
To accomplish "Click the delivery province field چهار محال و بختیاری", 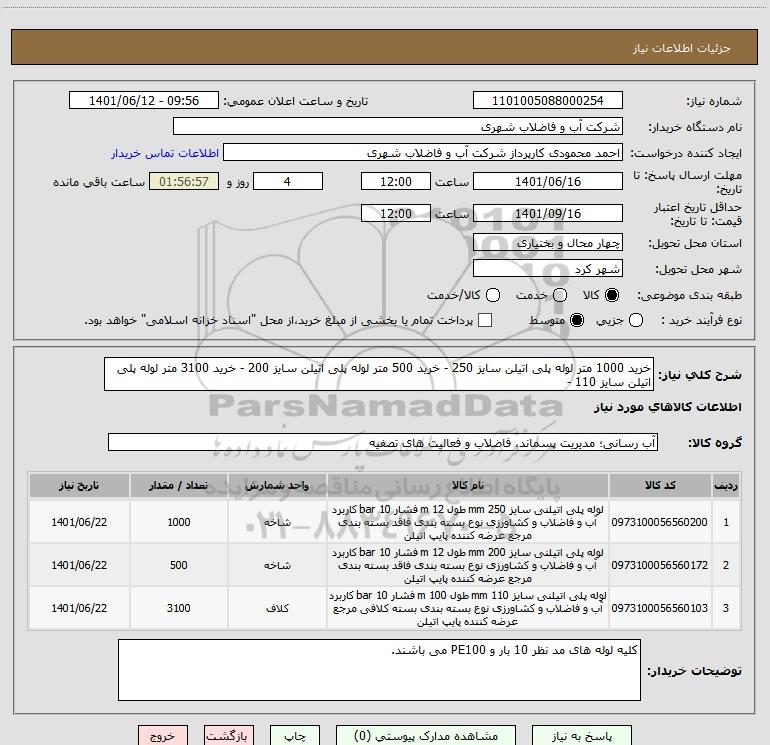I will [x=548, y=242].
